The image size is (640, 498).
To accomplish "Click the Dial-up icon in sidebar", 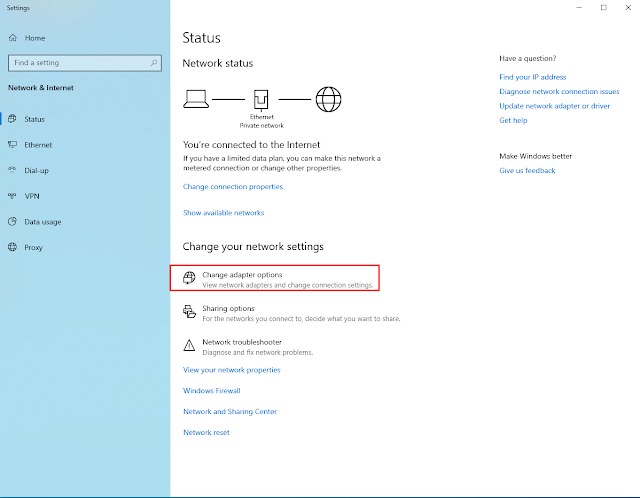I will pyautogui.click(x=12, y=170).
